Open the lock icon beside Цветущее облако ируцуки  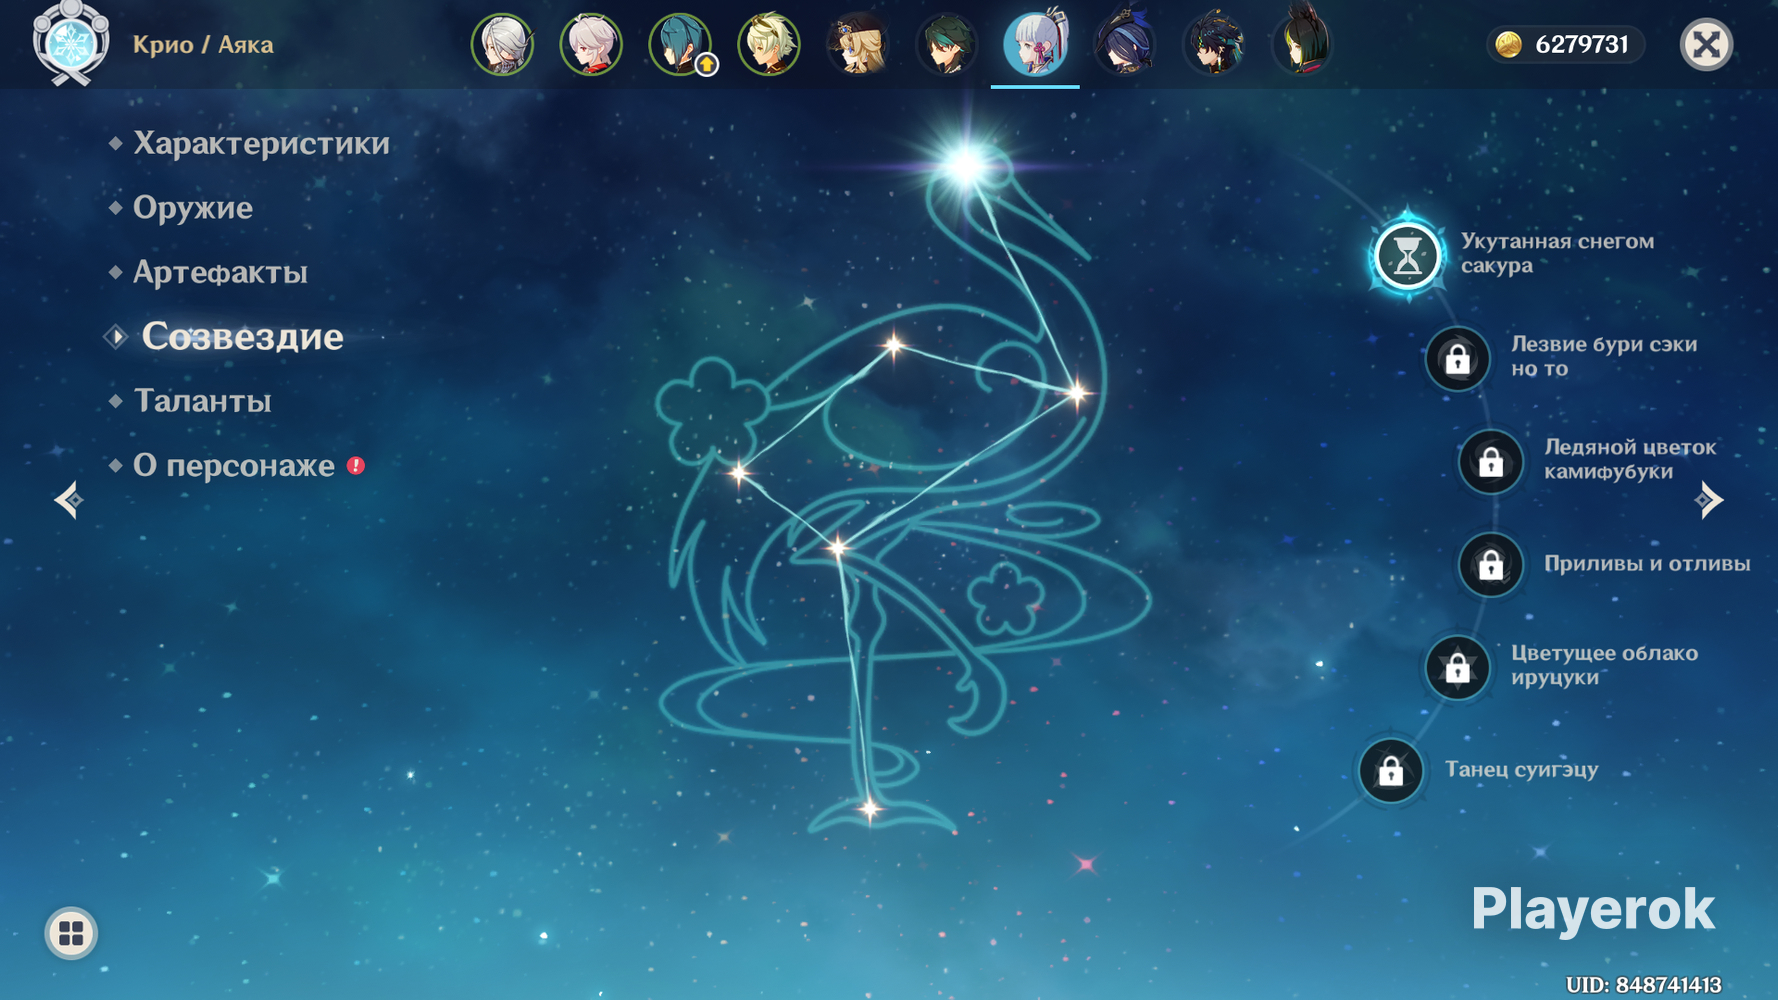point(1457,667)
